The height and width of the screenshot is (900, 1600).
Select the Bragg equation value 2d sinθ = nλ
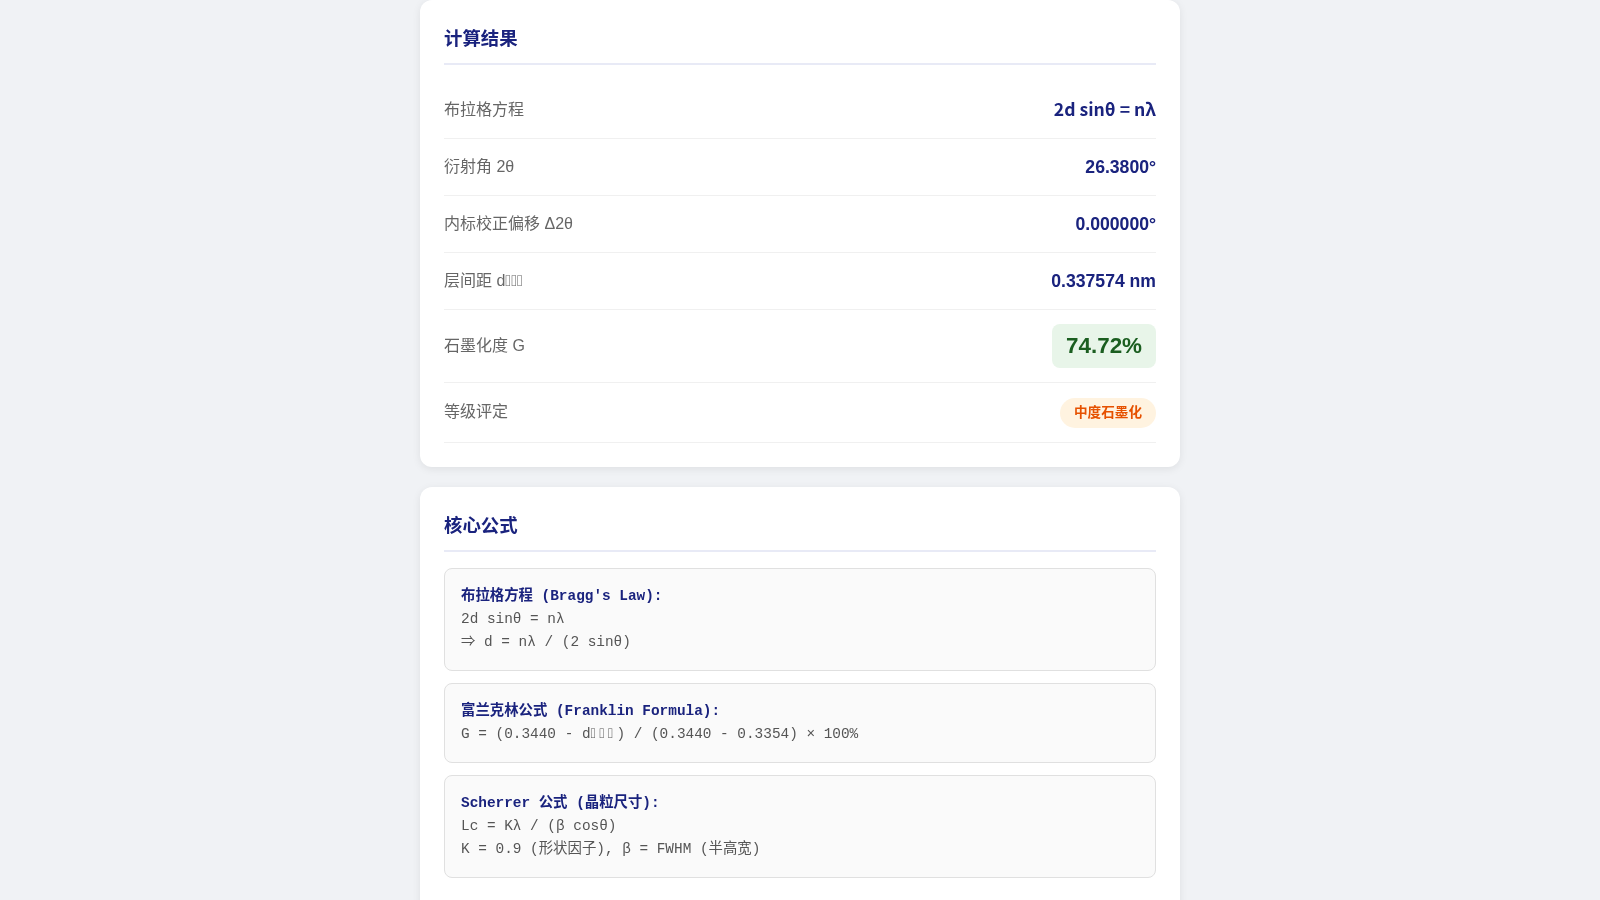[x=1104, y=110]
